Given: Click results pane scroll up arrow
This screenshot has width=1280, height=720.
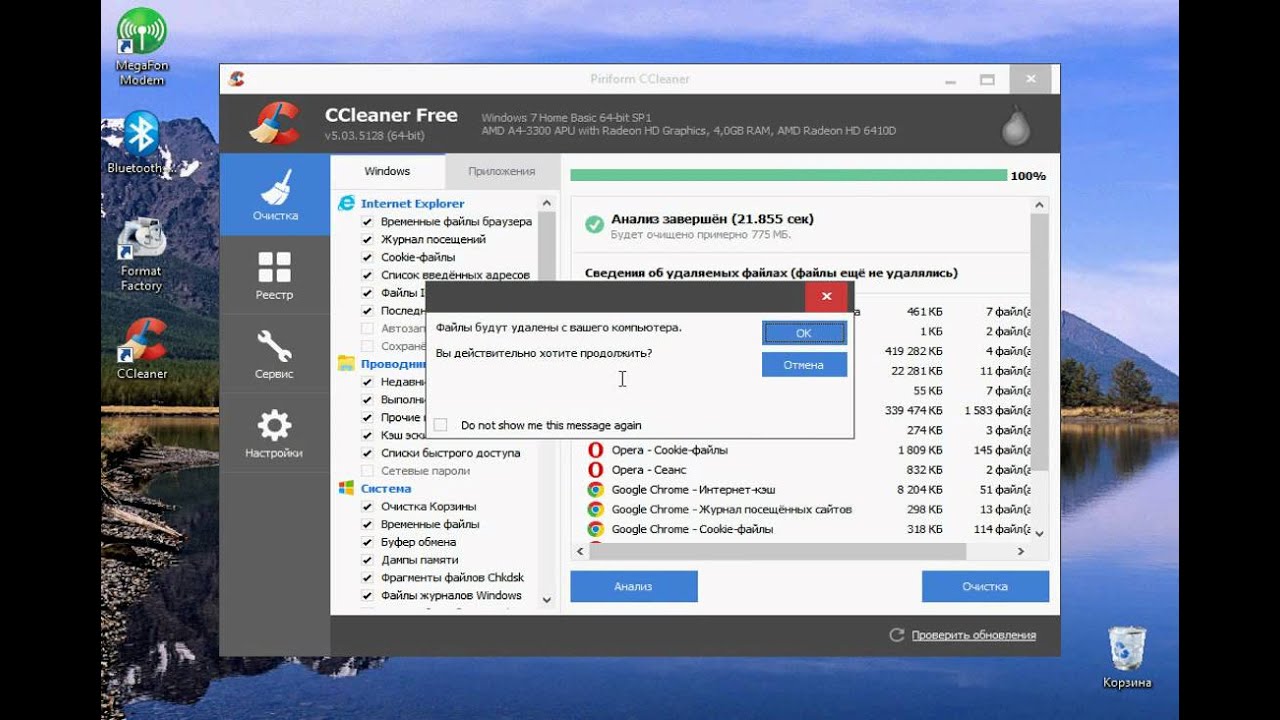Looking at the screenshot, I should [1040, 206].
